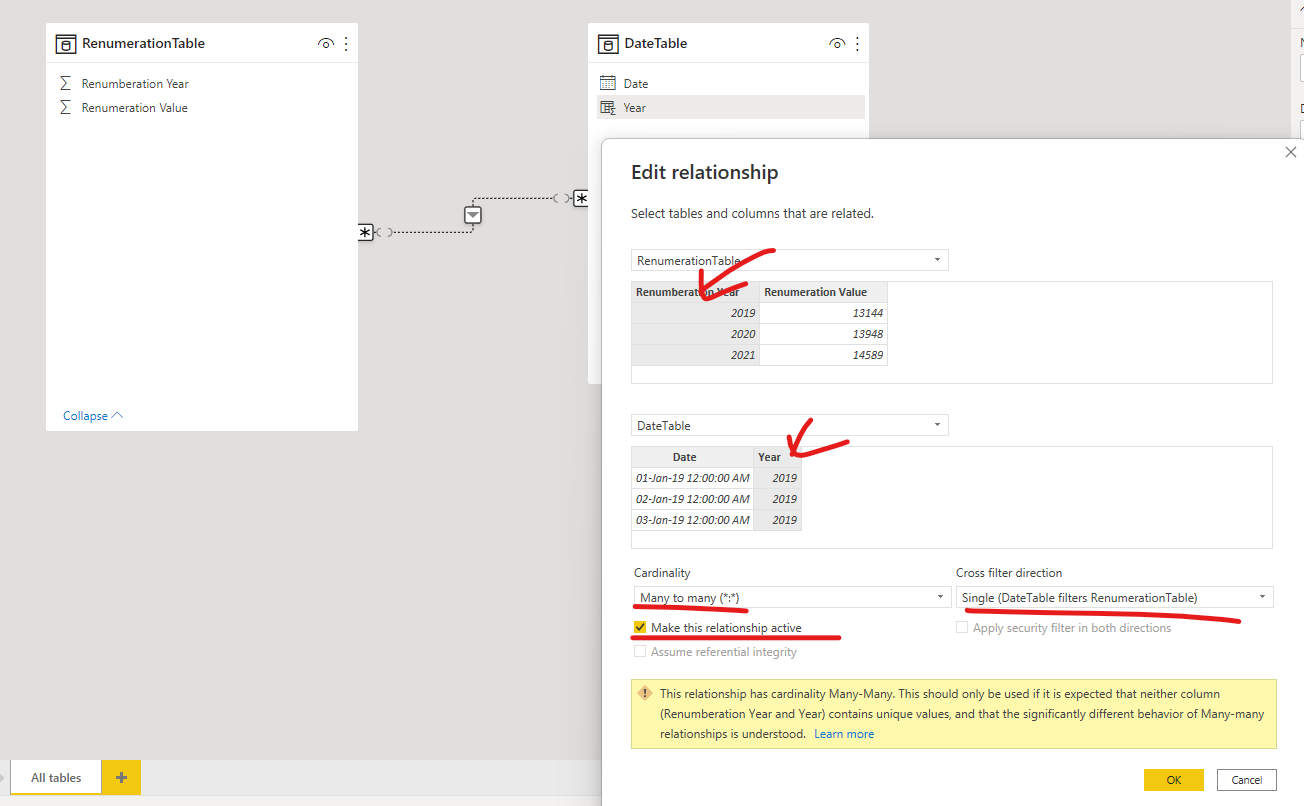Click the 13948 value cell in preview
This screenshot has width=1304, height=806.
(823, 334)
